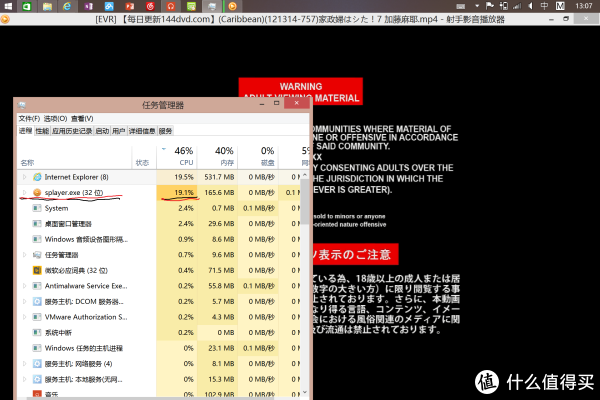Switch to the 性能 tab
Viewport: 600px width, 400px height.
42,131
